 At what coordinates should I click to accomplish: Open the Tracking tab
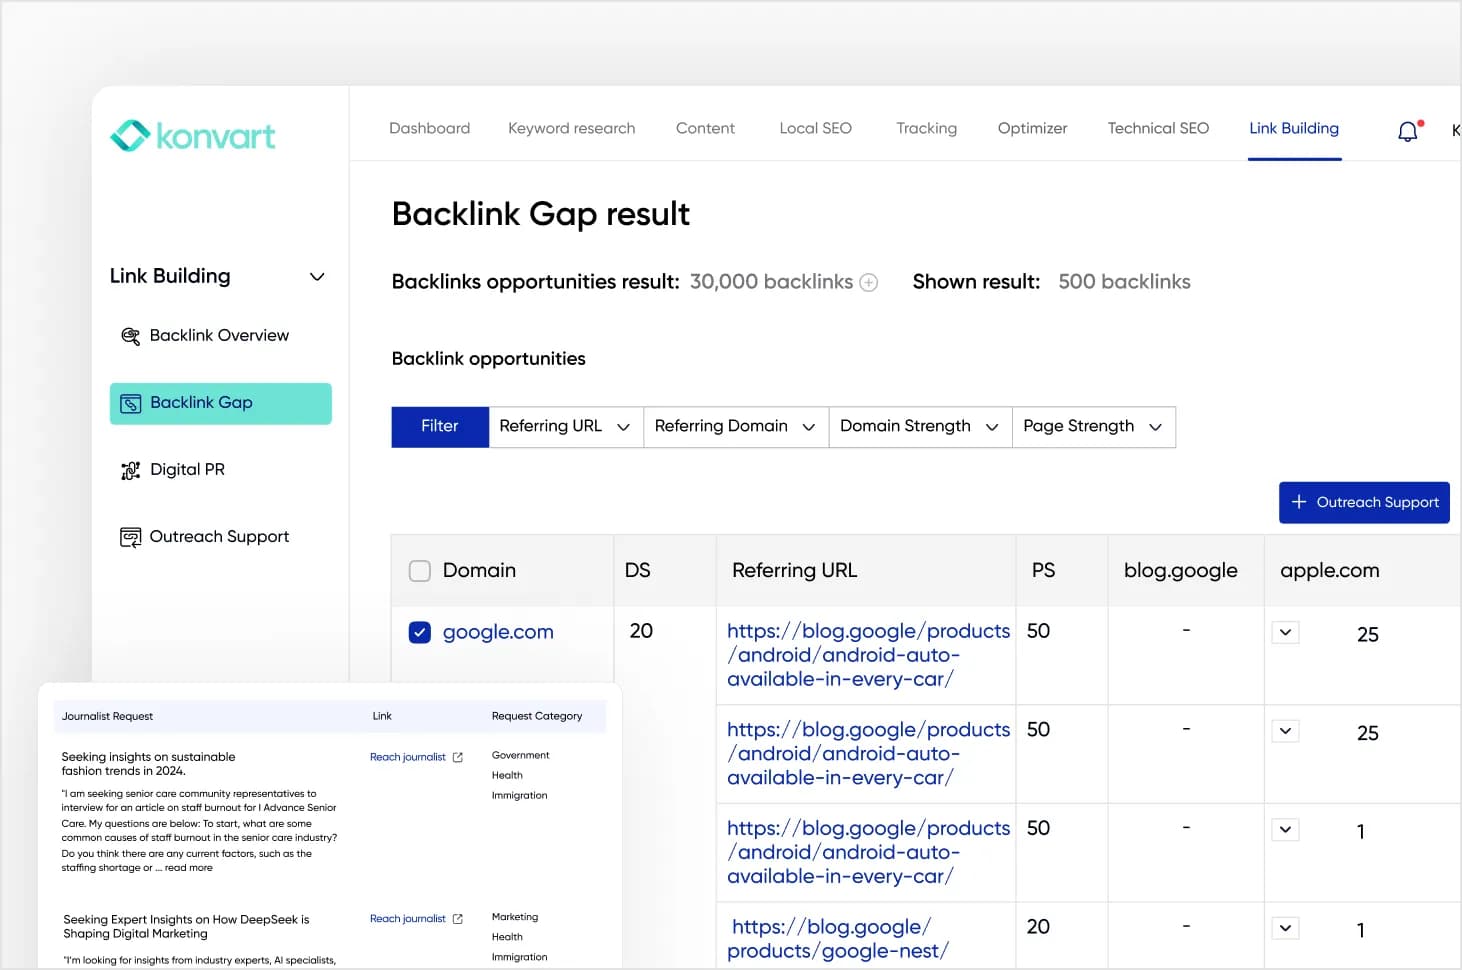coord(927,128)
